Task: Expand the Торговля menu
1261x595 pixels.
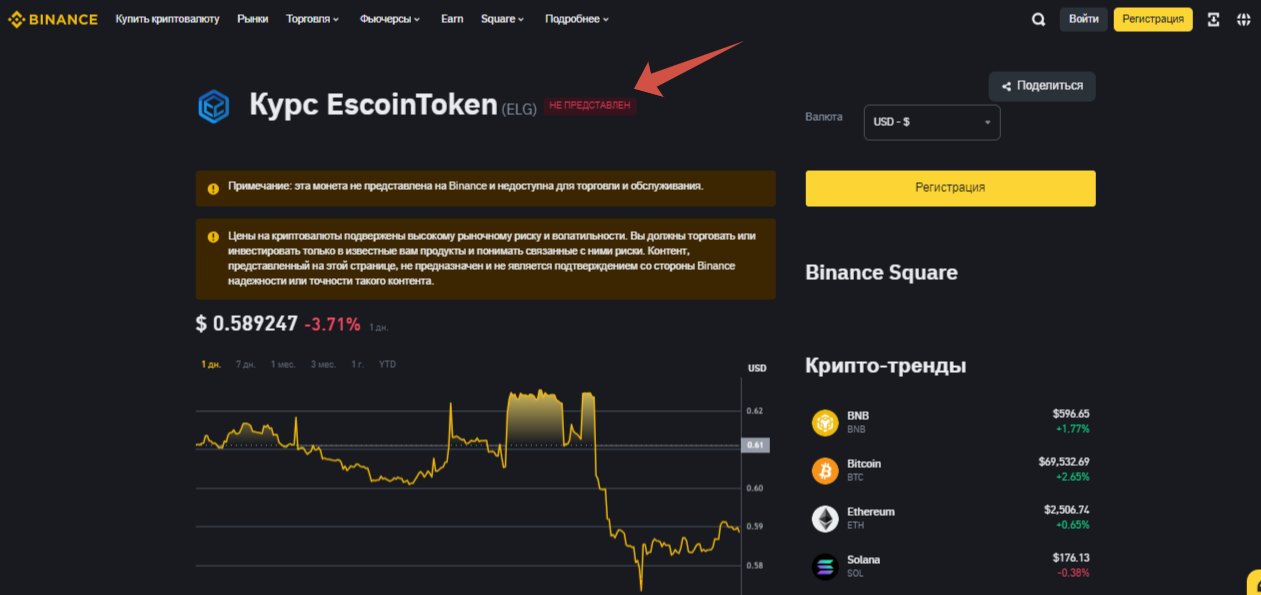Action: (x=312, y=19)
